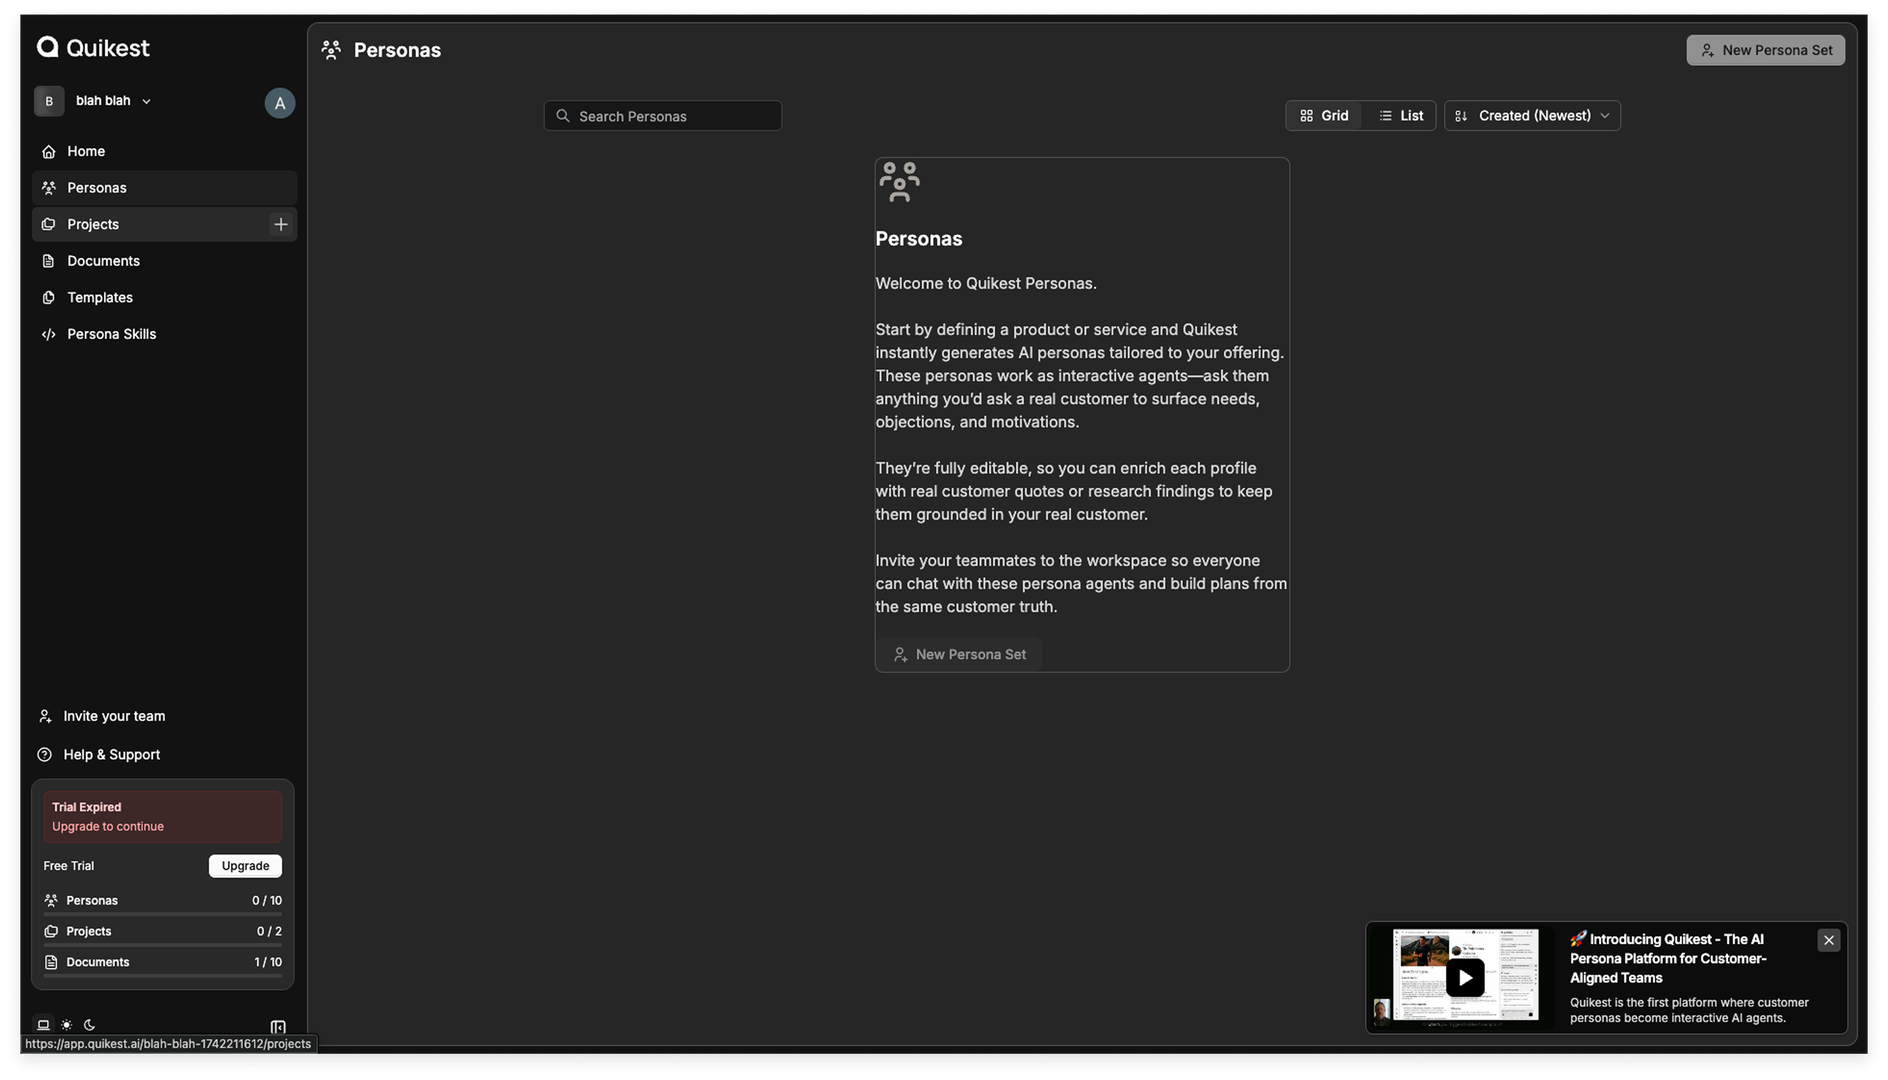1888x1080 pixels.
Task: Click the Projects usage row 0 / 2
Action: (162, 932)
